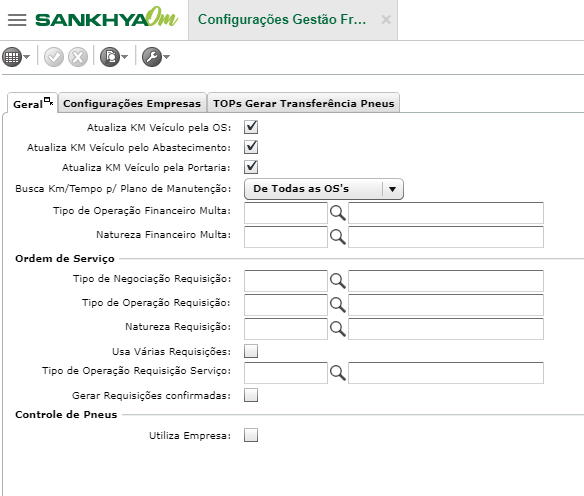Open Tipo de Negociação Requisição search magnifier
This screenshot has width=584, height=496.
337,281
